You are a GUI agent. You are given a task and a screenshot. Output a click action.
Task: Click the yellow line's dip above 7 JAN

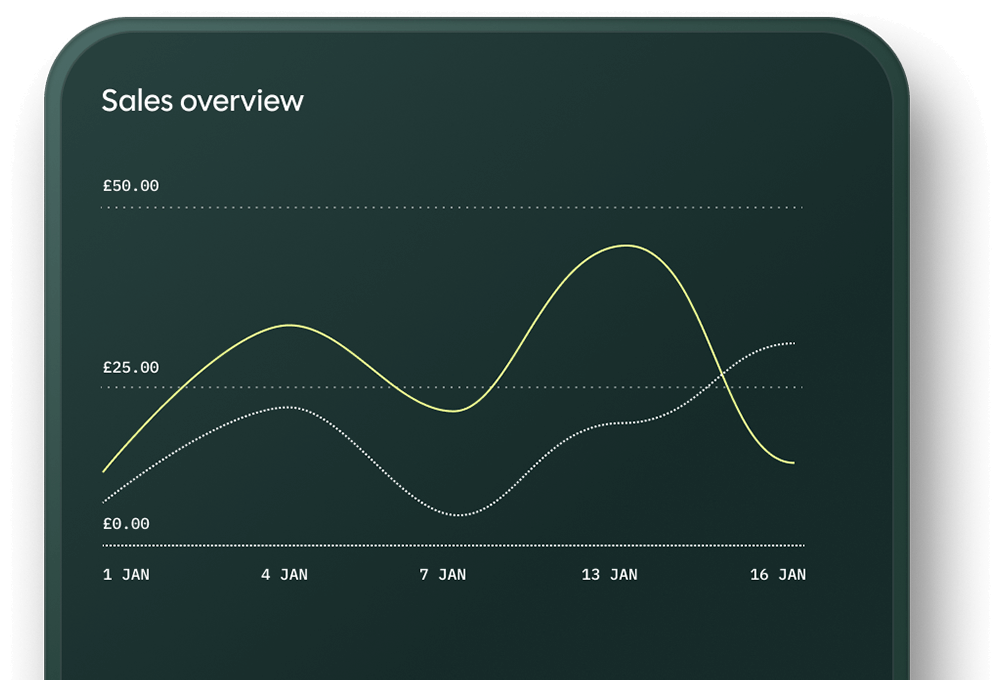coord(453,411)
